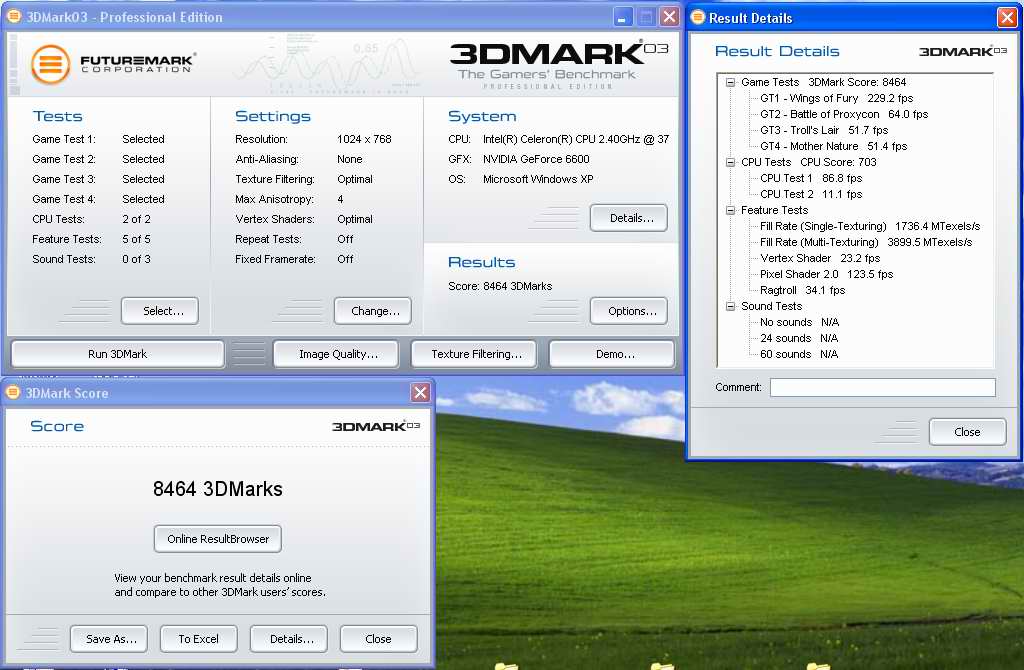Screen dimensions: 1024x670
Task: Click the 3DMark03 title bar icon
Action: point(13,16)
